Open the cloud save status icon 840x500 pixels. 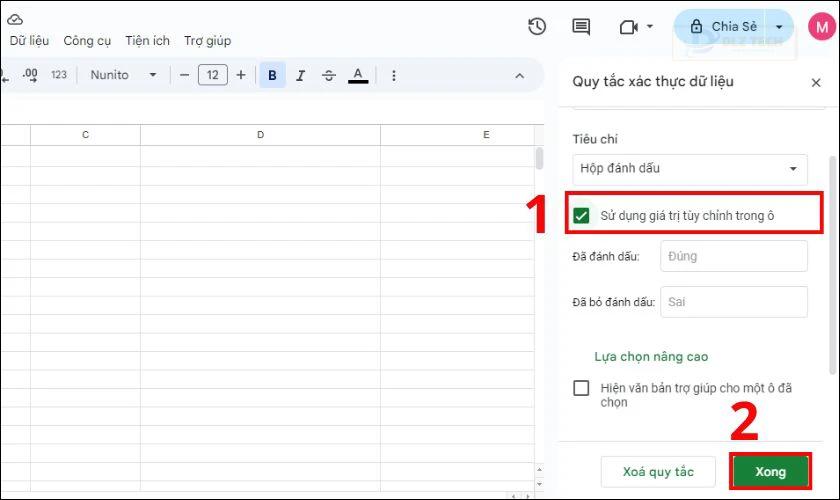[x=14, y=20]
